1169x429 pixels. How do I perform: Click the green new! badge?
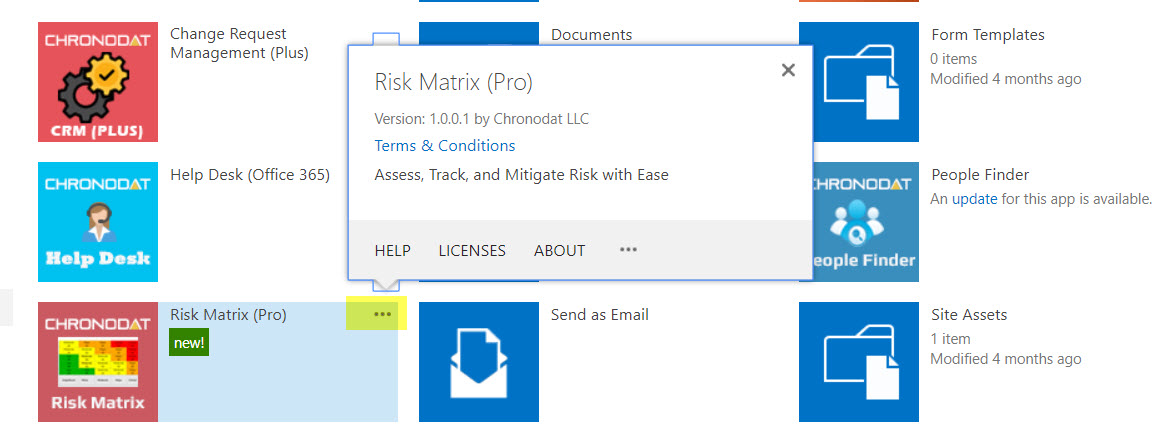189,343
